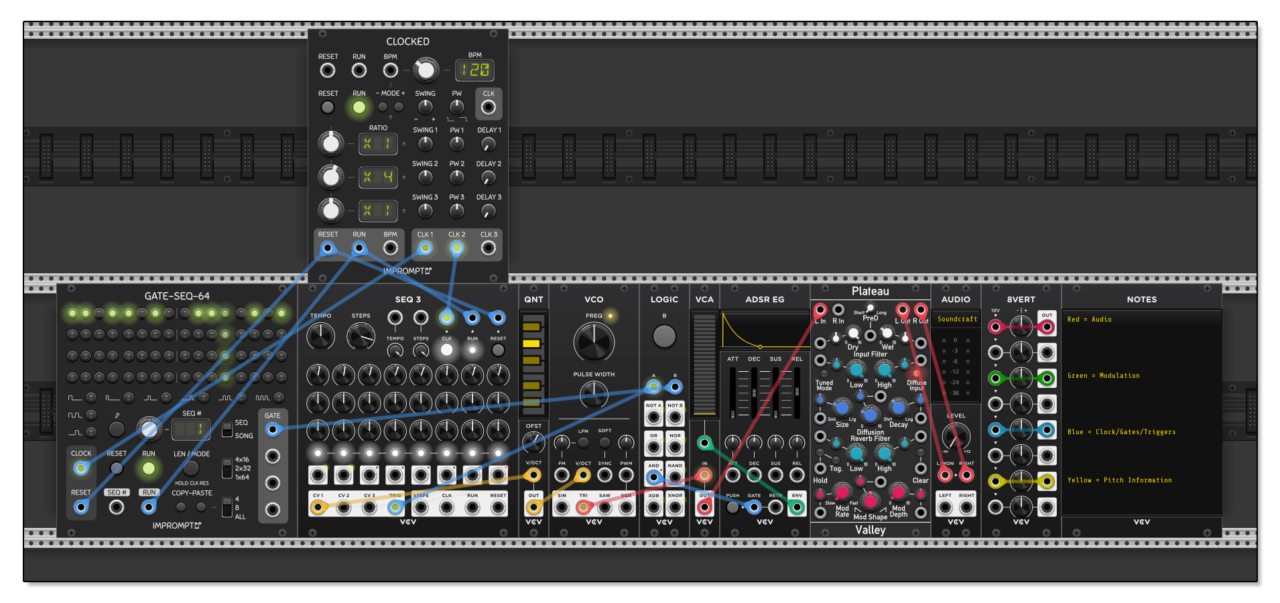Click the L In jack on Plateau
Image resolution: width=1280 pixels, height=603 pixels.
pos(821,310)
